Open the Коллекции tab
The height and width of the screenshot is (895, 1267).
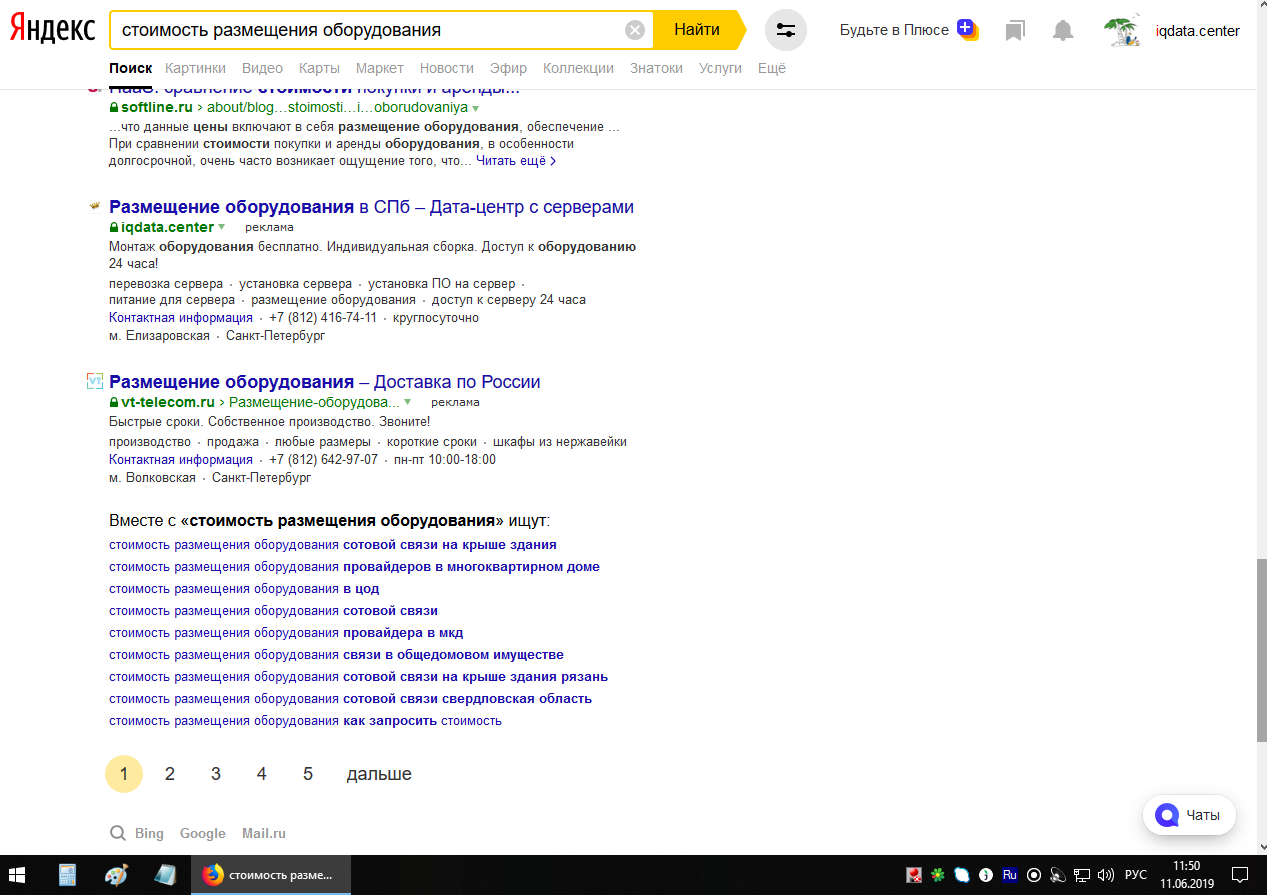coord(578,68)
